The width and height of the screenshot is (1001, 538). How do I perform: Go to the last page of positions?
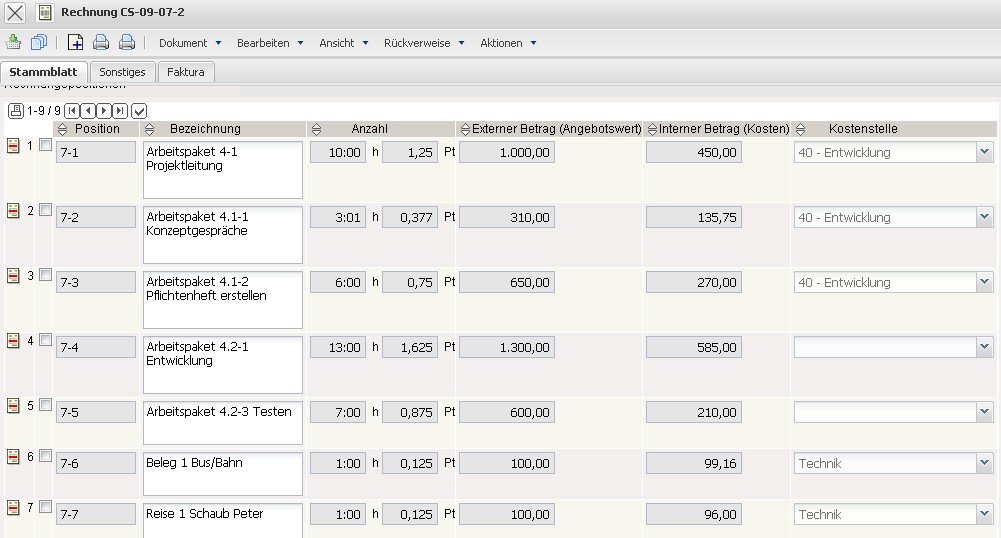click(x=120, y=111)
